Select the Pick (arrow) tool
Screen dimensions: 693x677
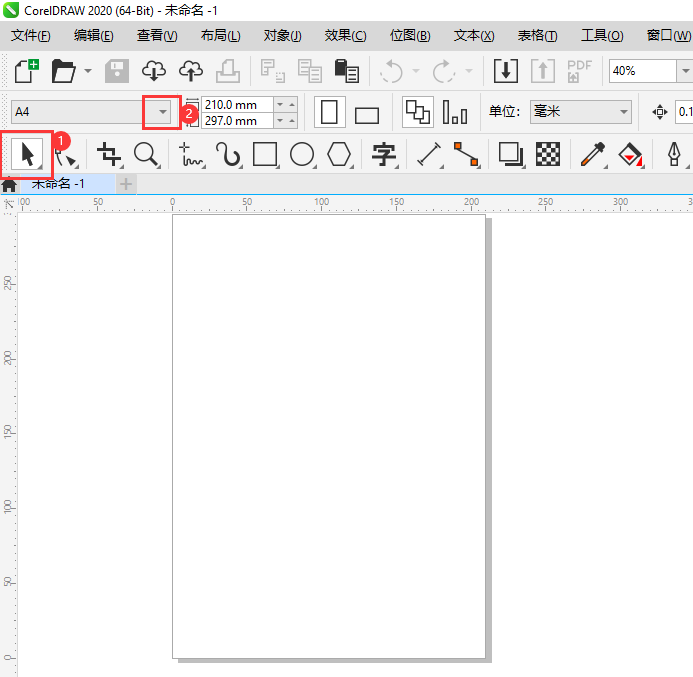coord(27,155)
